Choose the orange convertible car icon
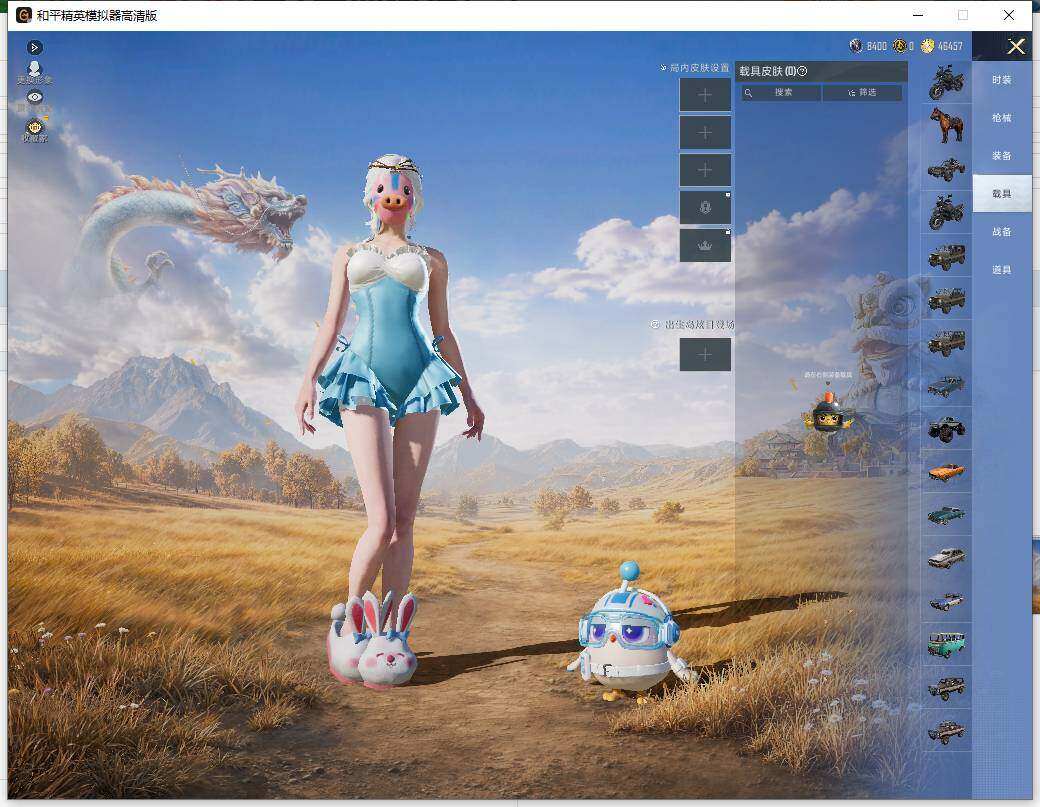1040x807 pixels. point(946,471)
